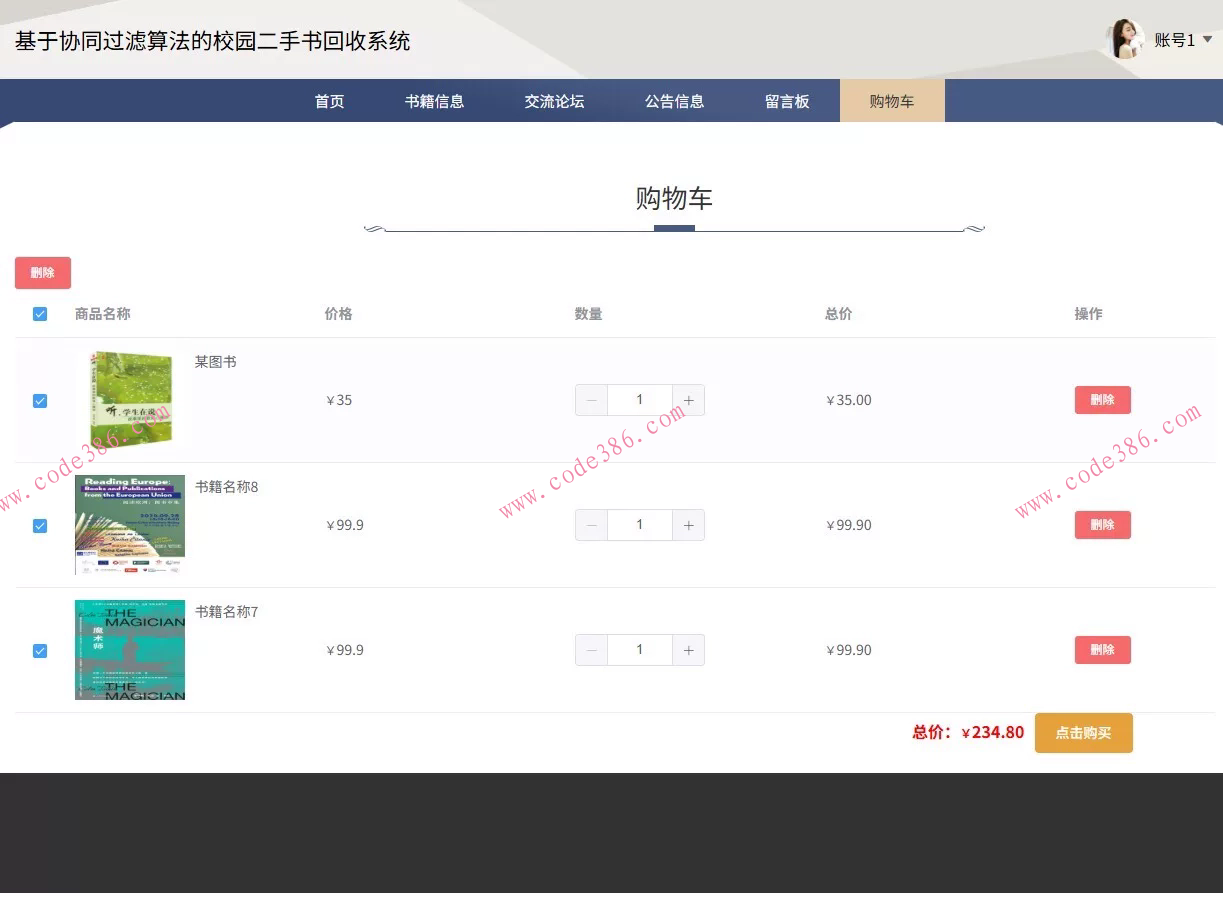
Task: Uncheck the 某图书 row checkbox
Action: pyautogui.click(x=40, y=401)
